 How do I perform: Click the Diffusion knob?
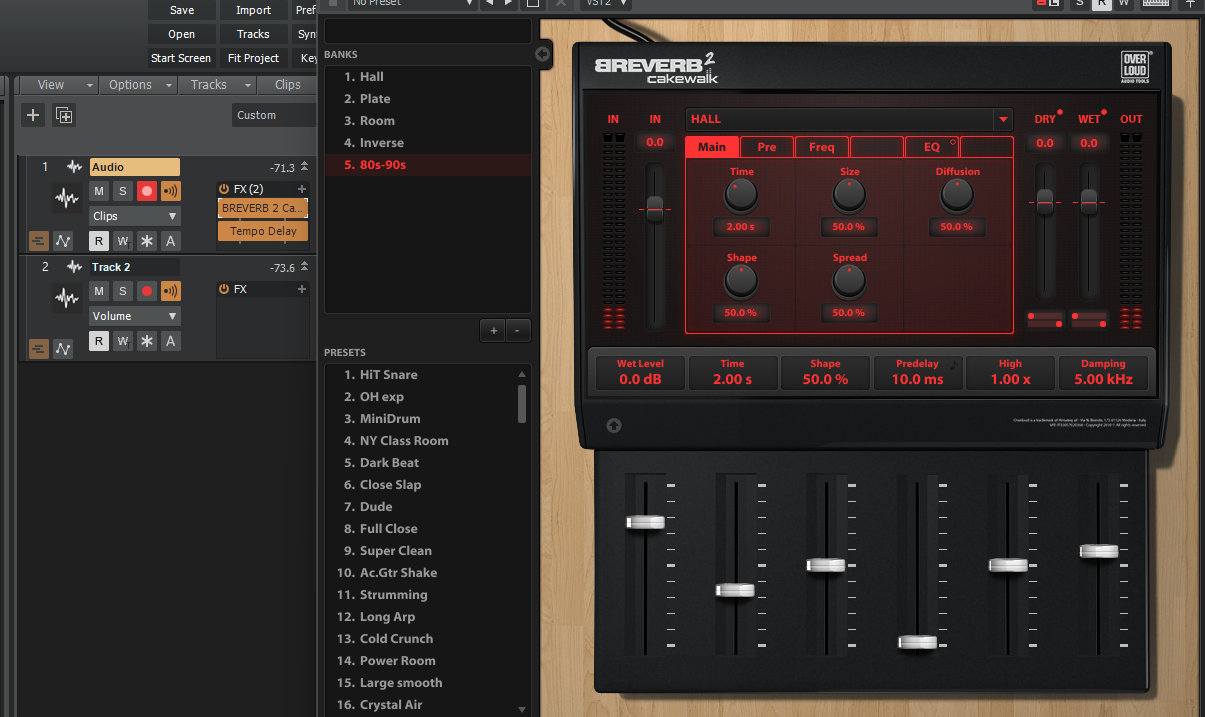[957, 196]
